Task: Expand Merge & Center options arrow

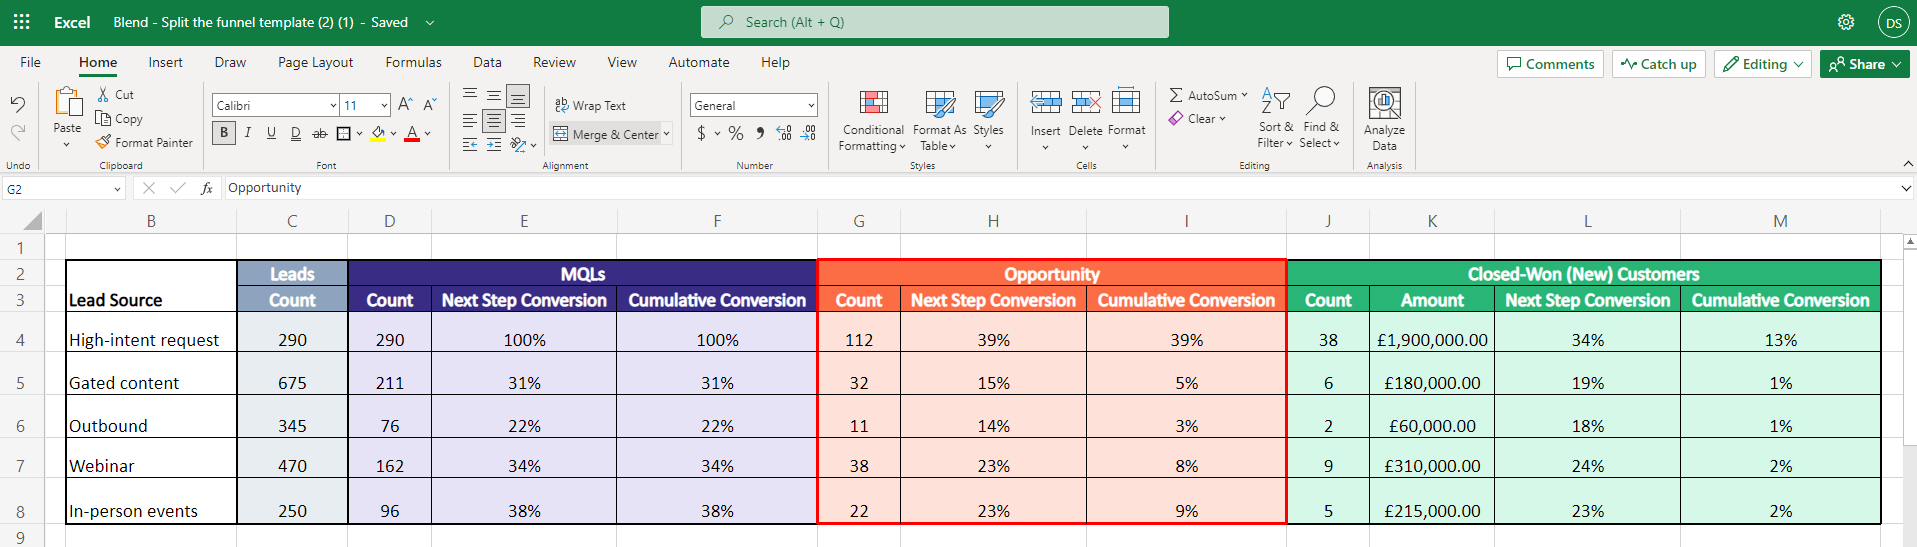Action: coord(667,134)
